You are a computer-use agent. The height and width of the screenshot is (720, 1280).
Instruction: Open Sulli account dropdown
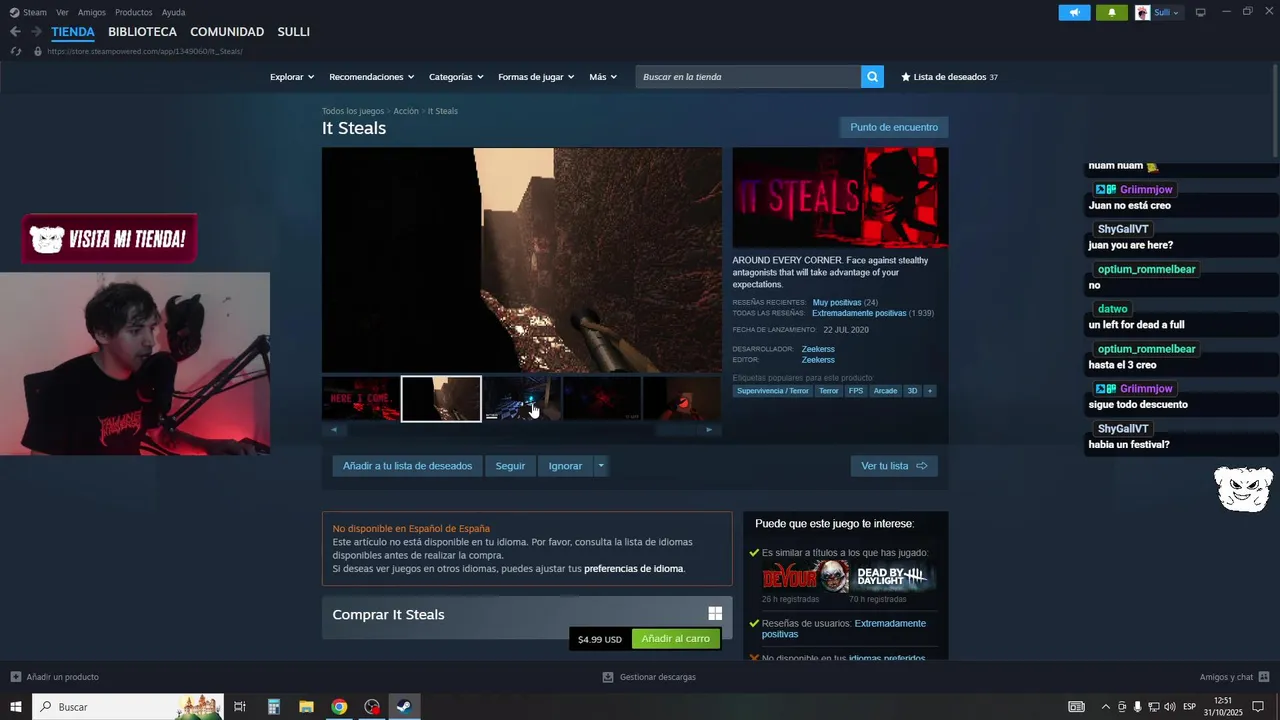pyautogui.click(x=1167, y=12)
